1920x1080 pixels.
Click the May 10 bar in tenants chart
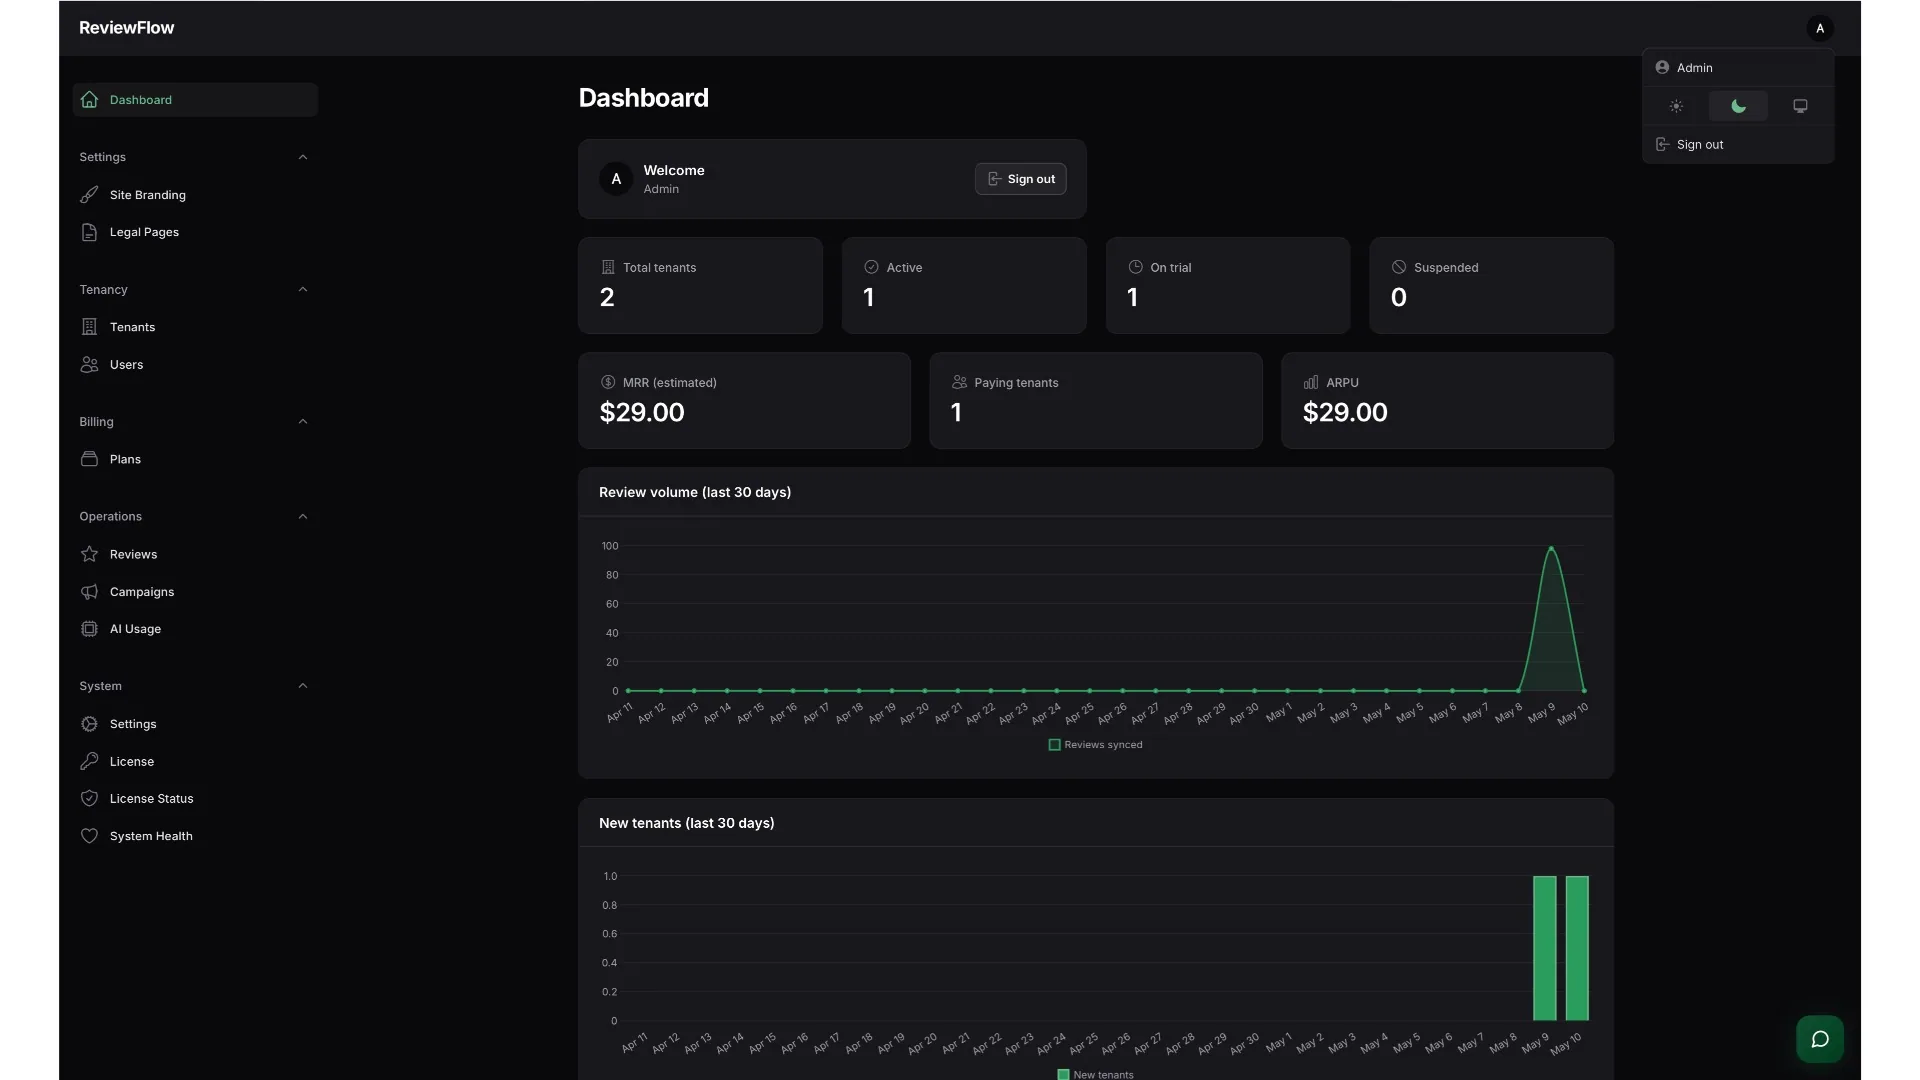click(x=1577, y=948)
